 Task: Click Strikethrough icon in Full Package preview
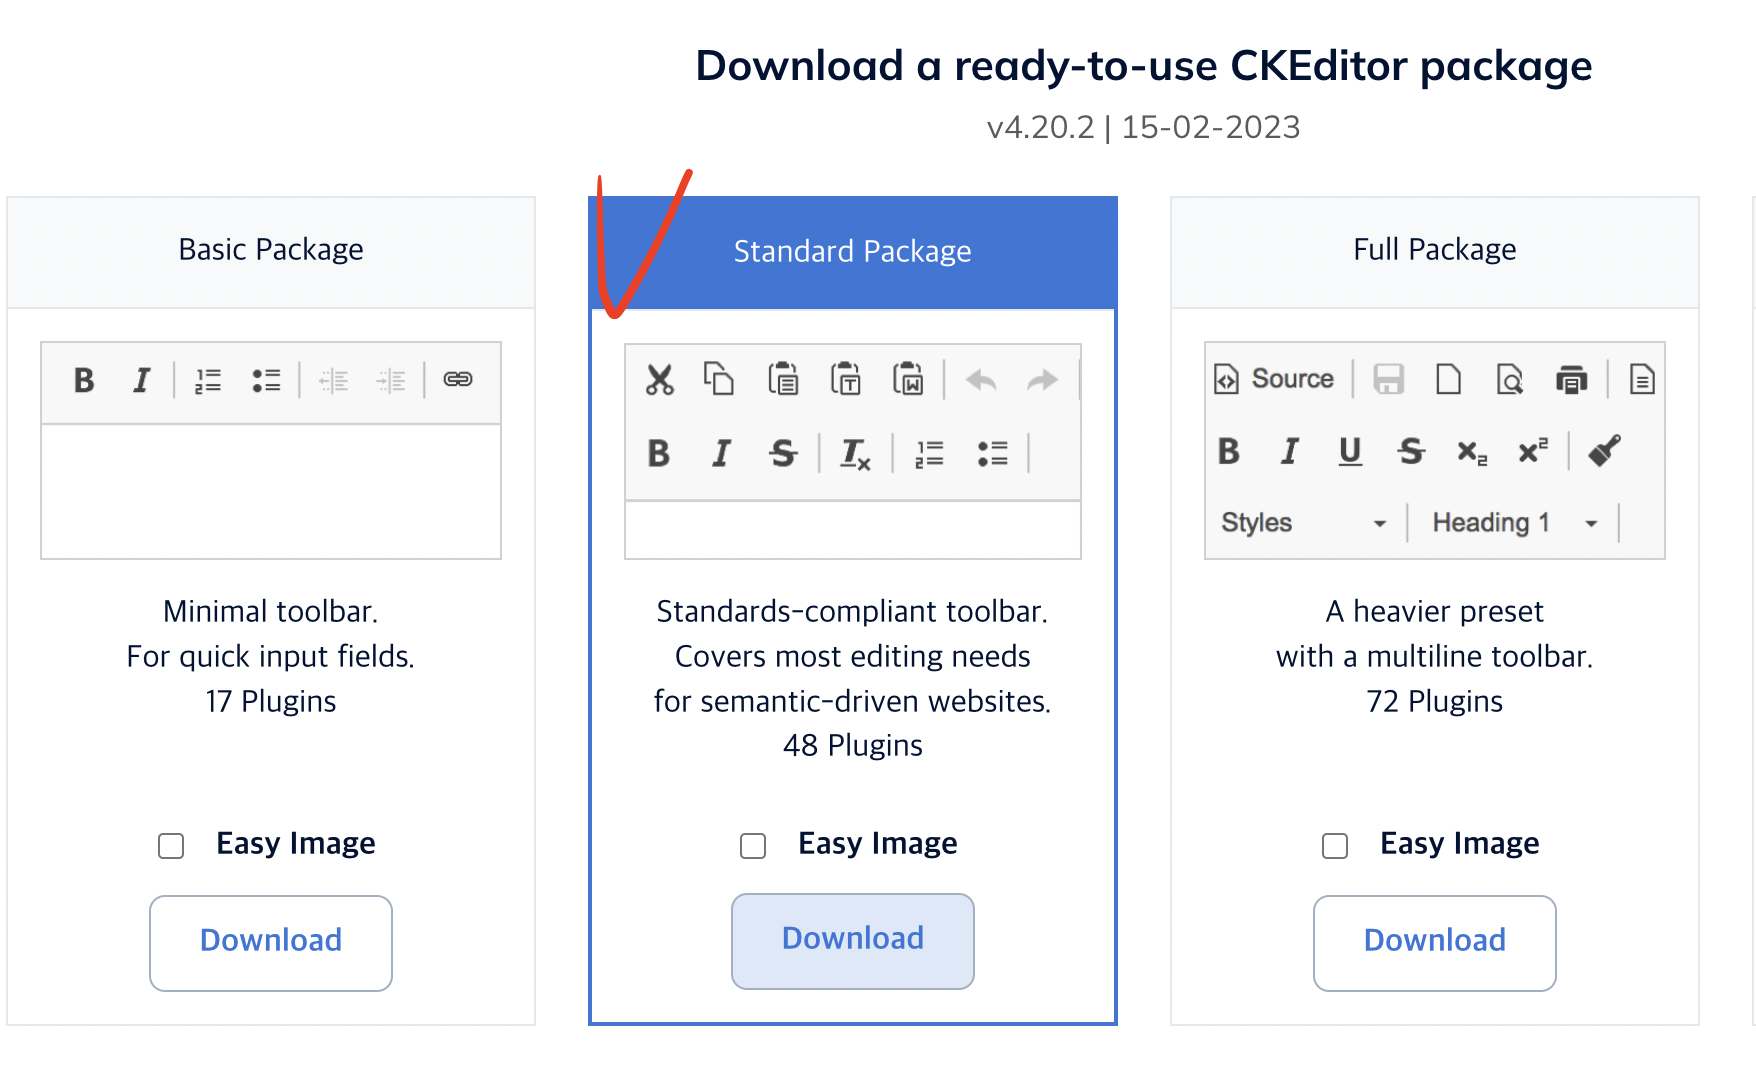pos(1411,451)
